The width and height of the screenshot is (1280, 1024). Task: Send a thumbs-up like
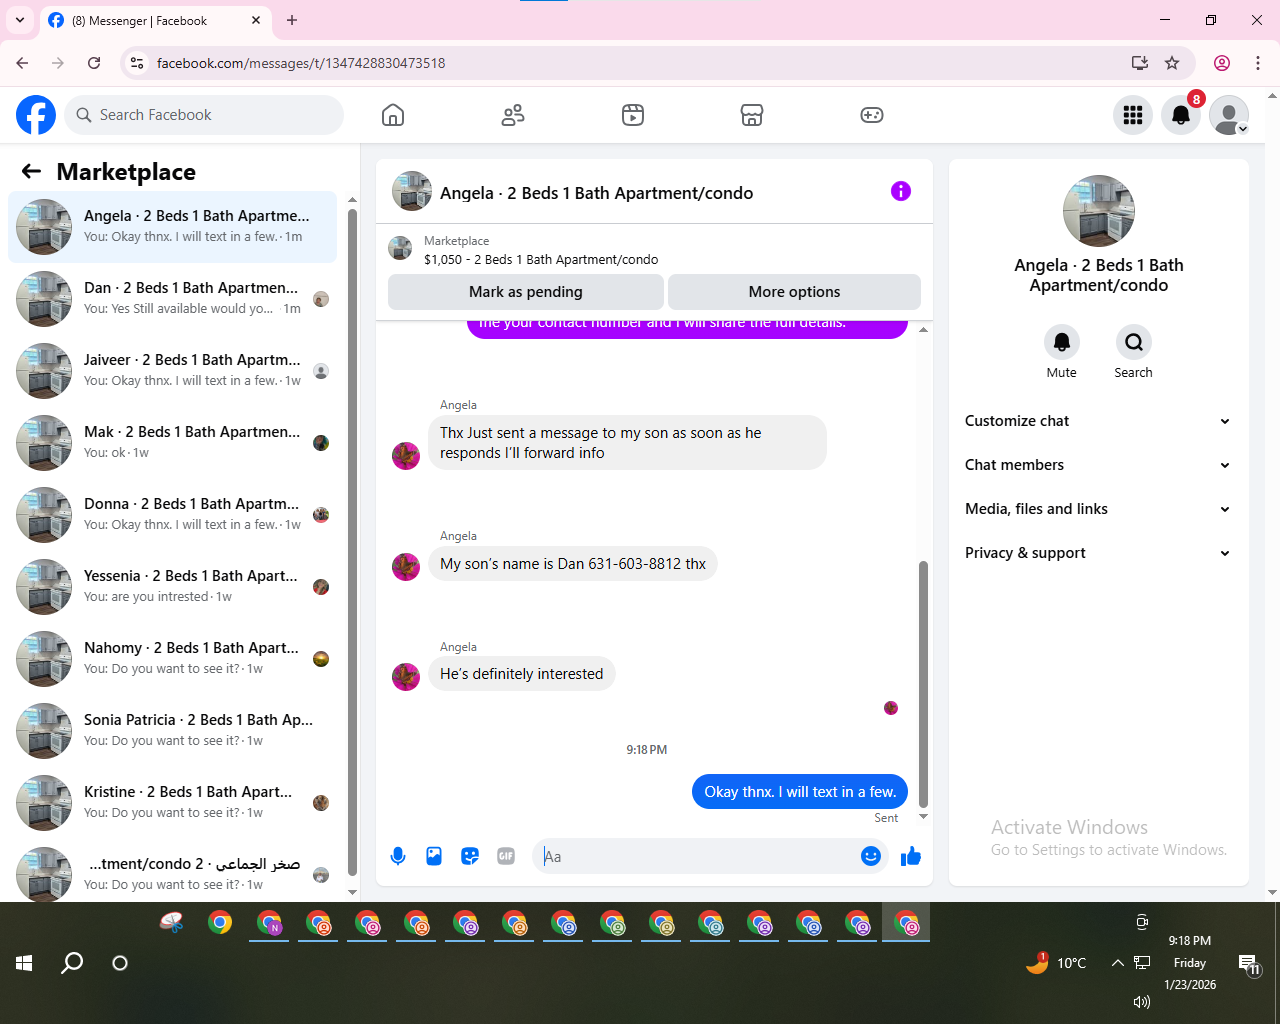[x=911, y=856]
